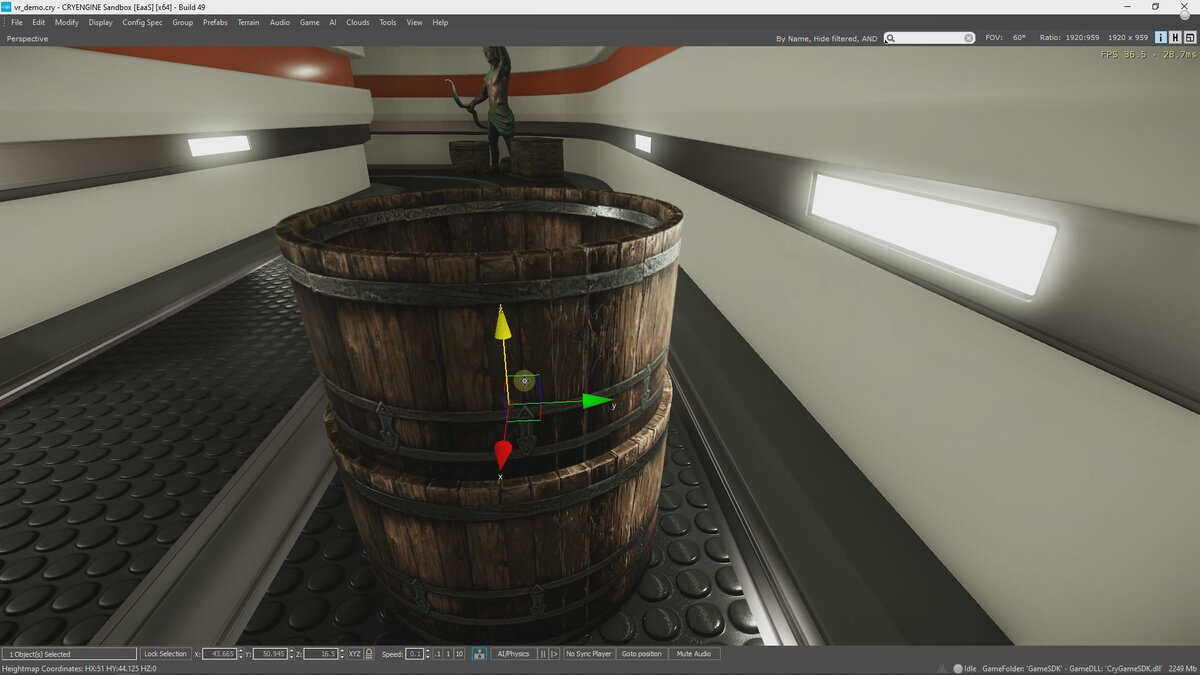1200x675 pixels.
Task: Click the terrain follow icon beside speed presets
Action: pos(479,654)
